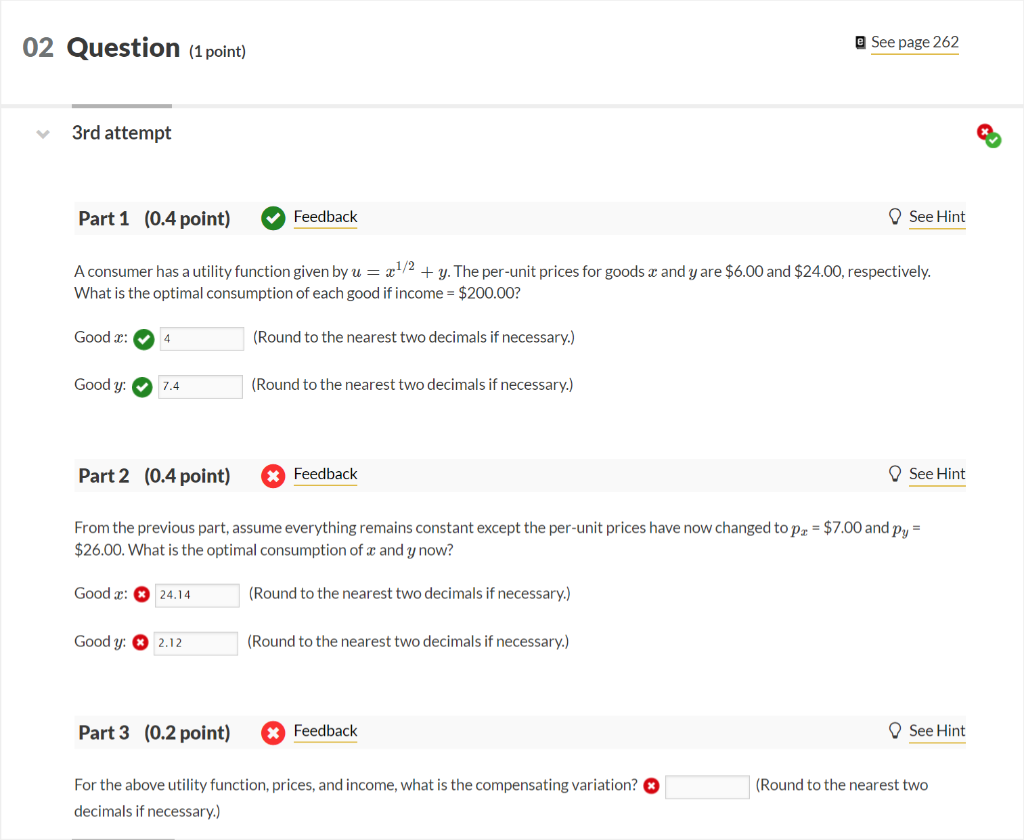Click the Part 1 lightbulb hint icon
The width and height of the screenshot is (1024, 840).
pos(895,217)
